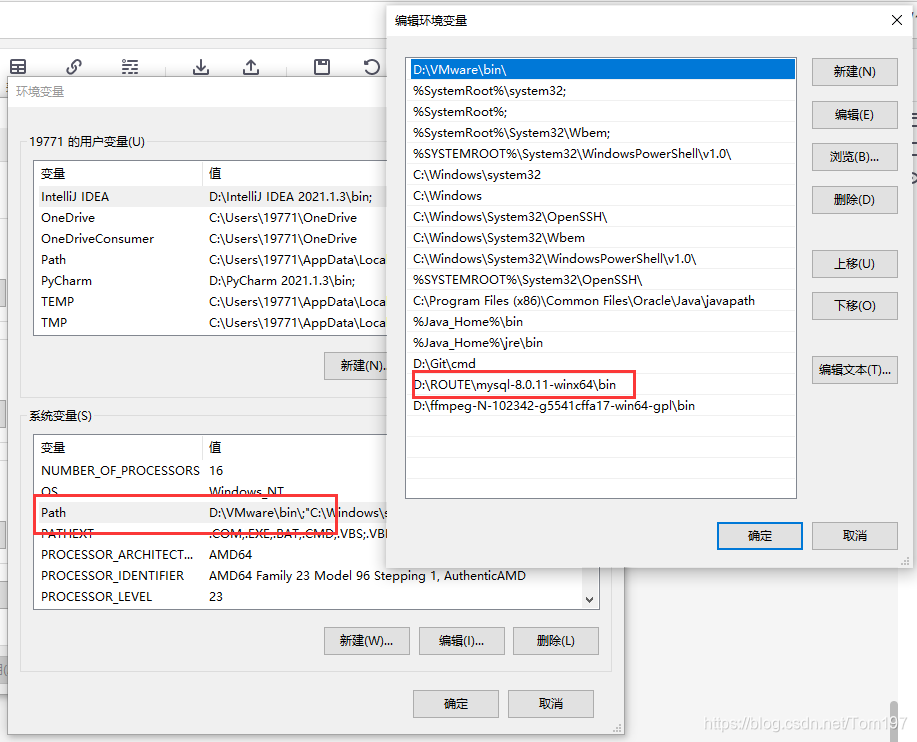
Task: Click the 浏览(B)... button
Action: 854,157
